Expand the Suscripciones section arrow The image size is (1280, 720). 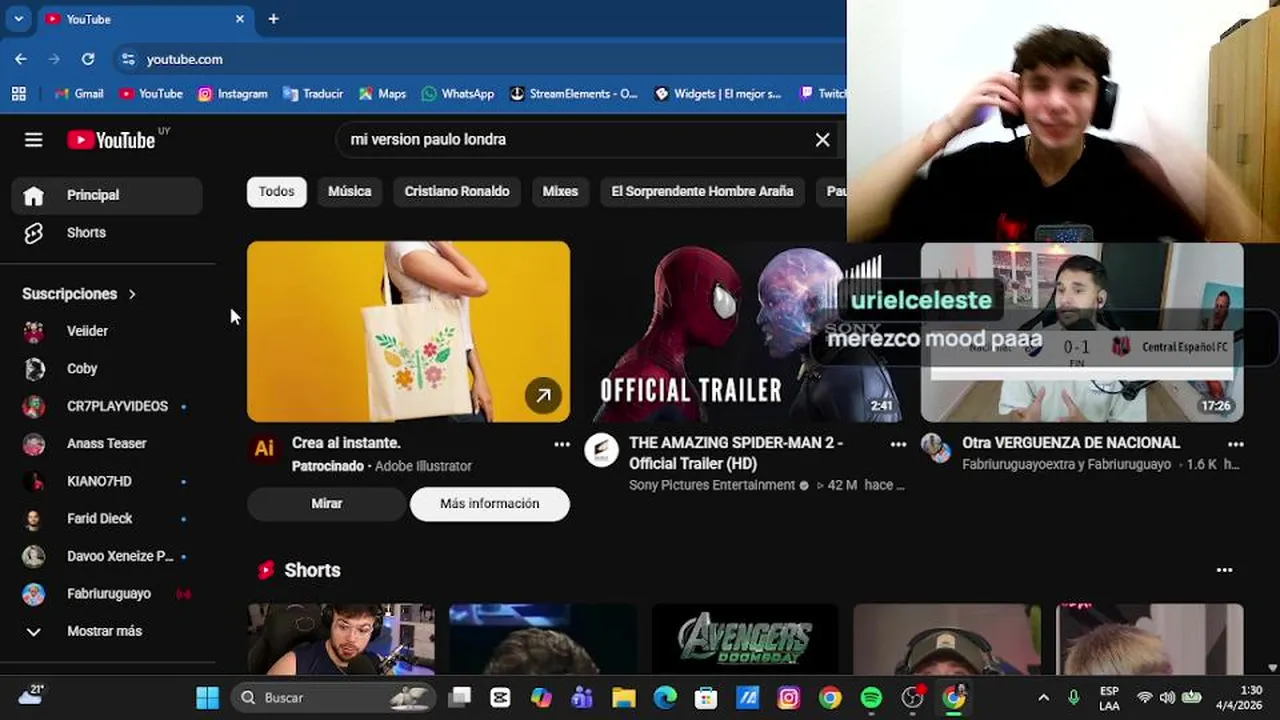pyautogui.click(x=132, y=294)
